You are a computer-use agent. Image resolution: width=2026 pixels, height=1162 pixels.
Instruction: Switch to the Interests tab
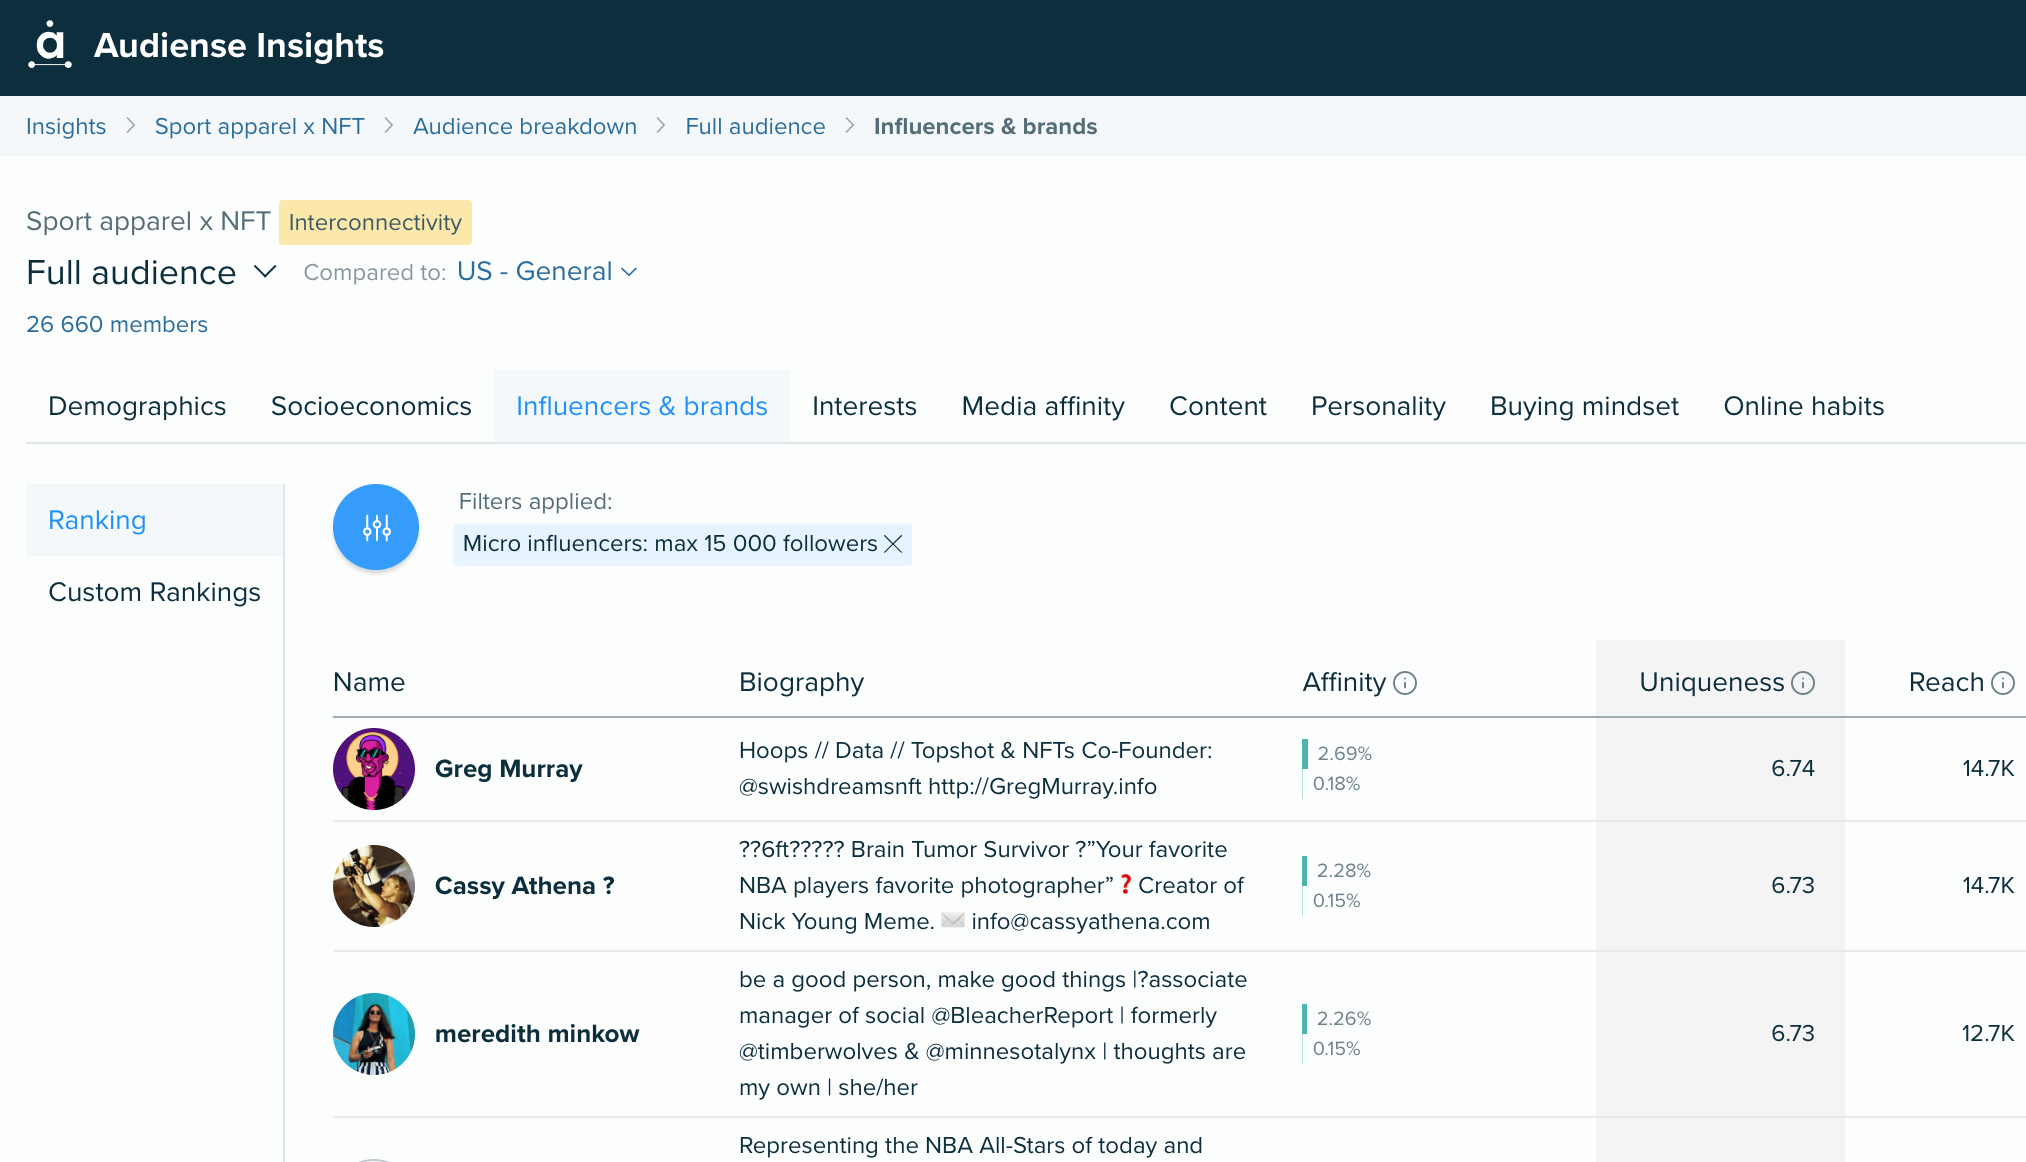click(x=864, y=406)
